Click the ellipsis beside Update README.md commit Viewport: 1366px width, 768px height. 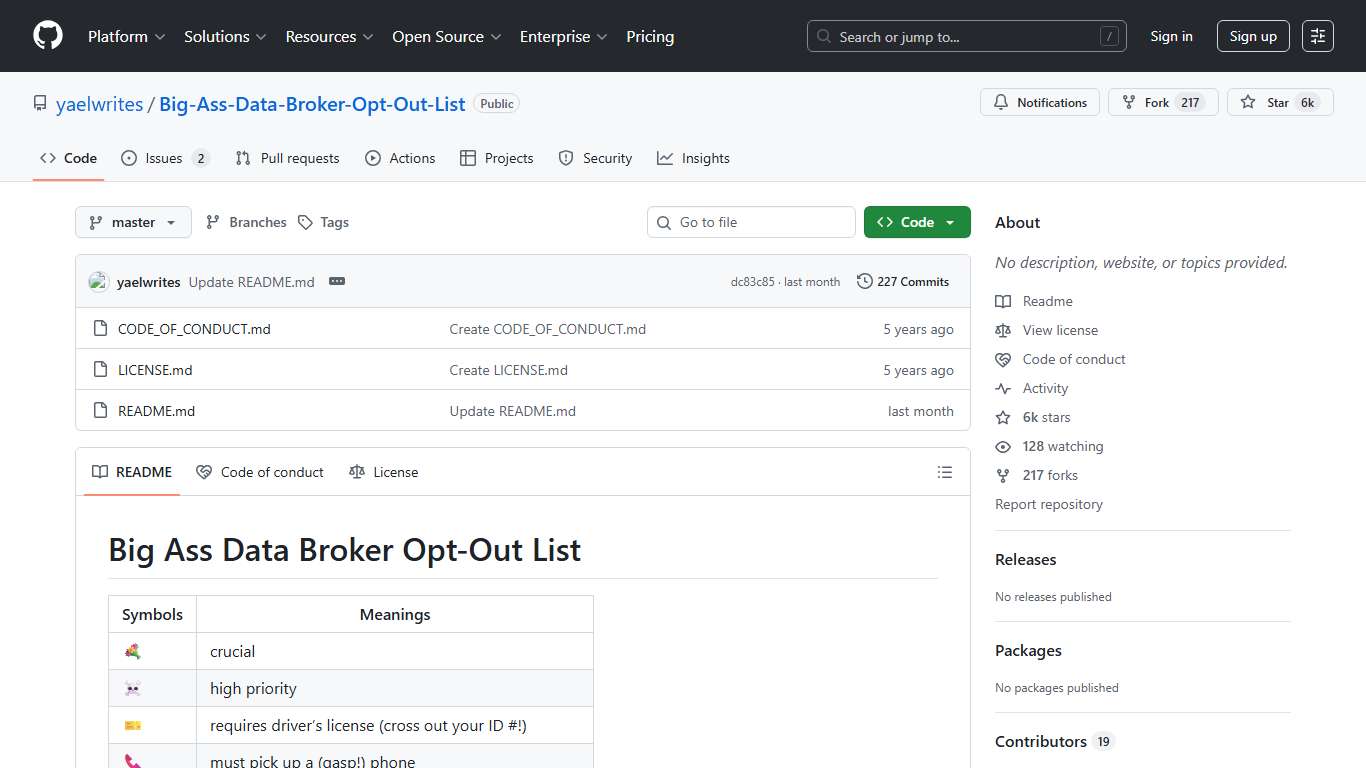pyautogui.click(x=336, y=281)
